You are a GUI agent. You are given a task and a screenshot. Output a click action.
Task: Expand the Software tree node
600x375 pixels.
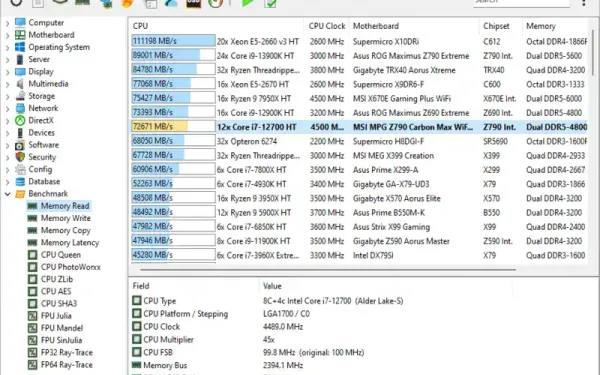click(7, 146)
